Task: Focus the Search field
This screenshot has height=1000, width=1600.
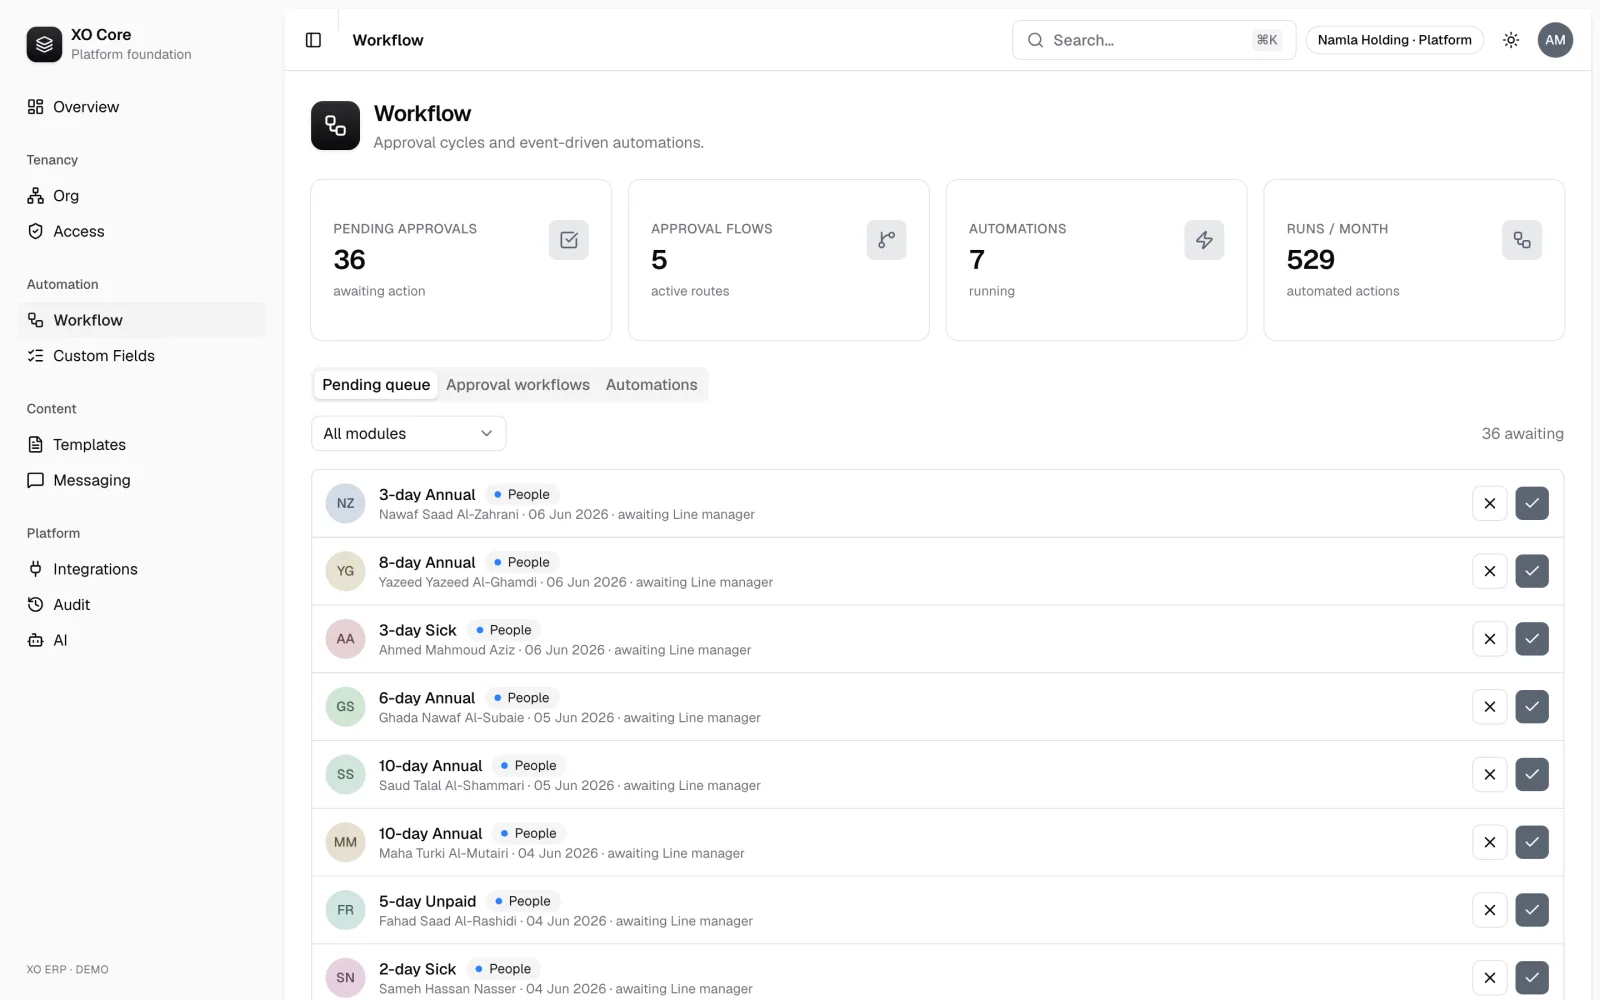Action: 1154,40
